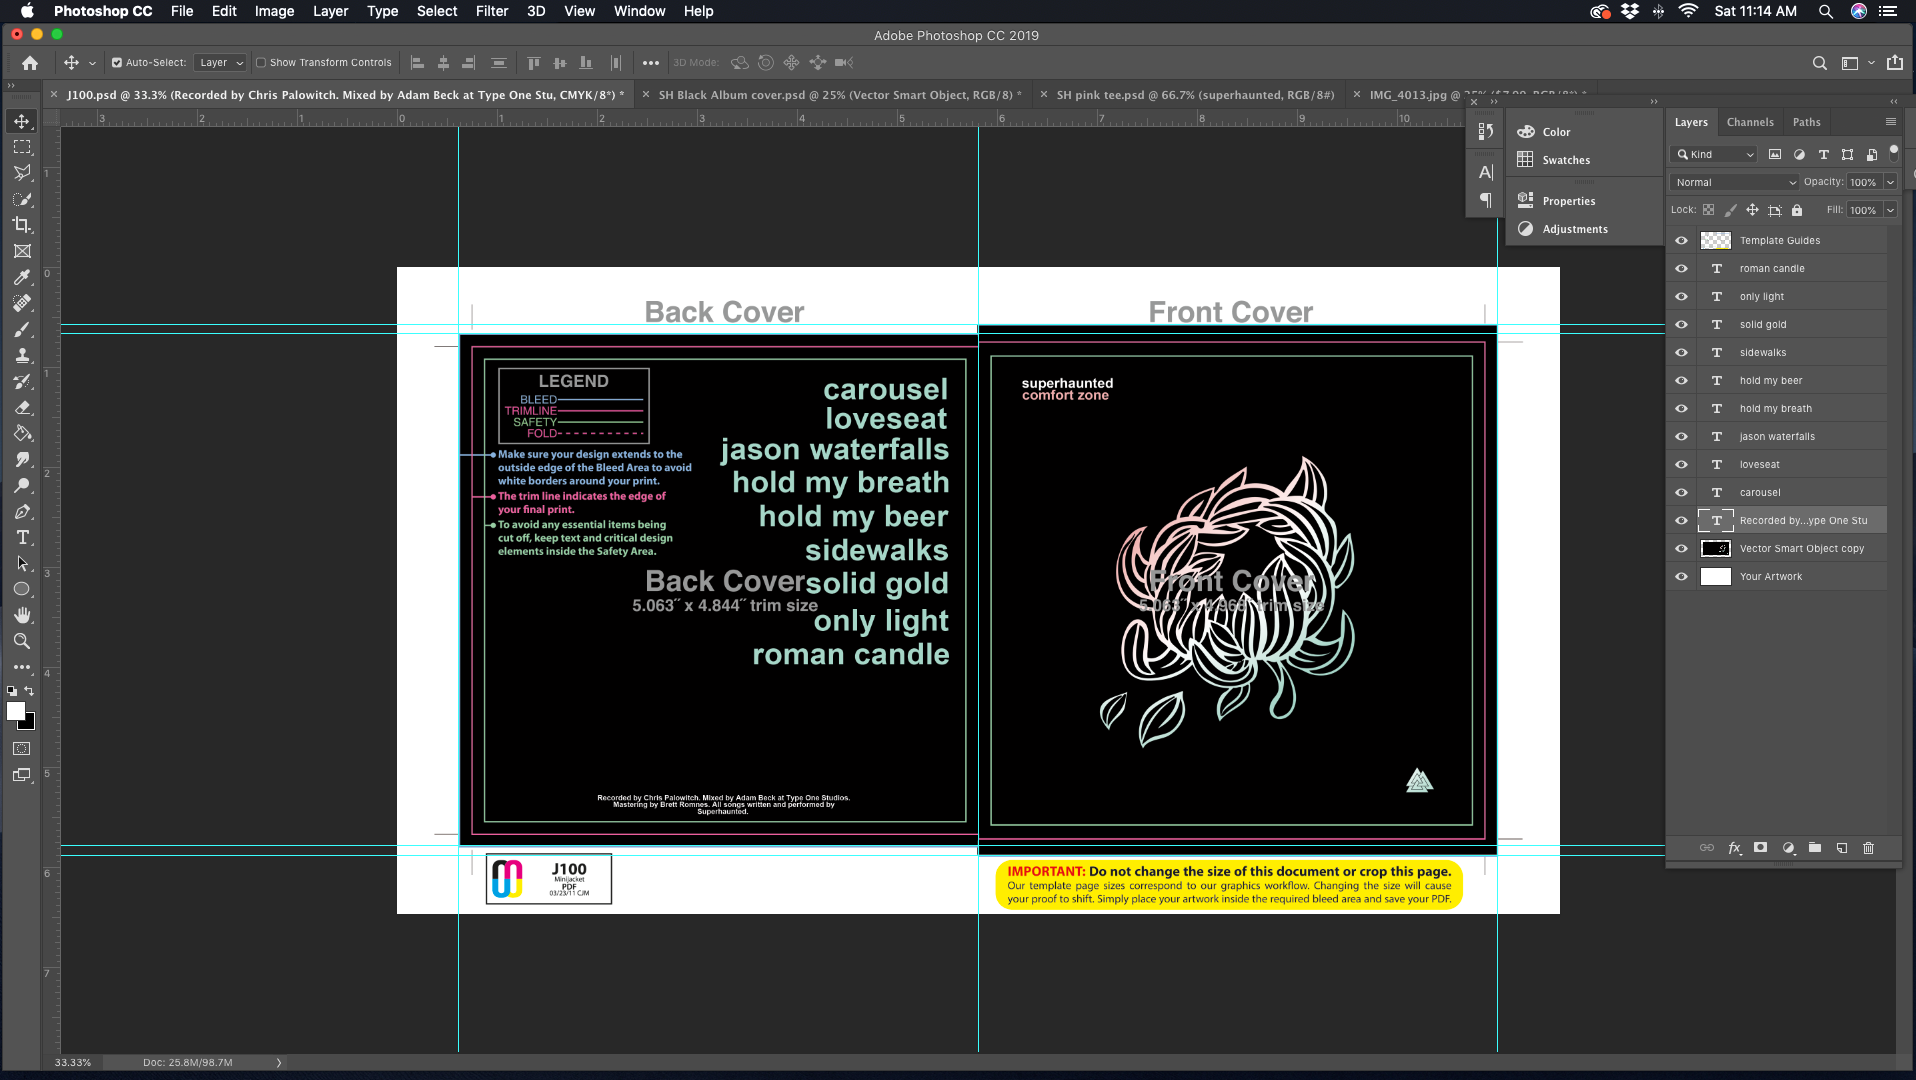The width and height of the screenshot is (1916, 1080).
Task: Click the background color swatch
Action: tap(29, 724)
